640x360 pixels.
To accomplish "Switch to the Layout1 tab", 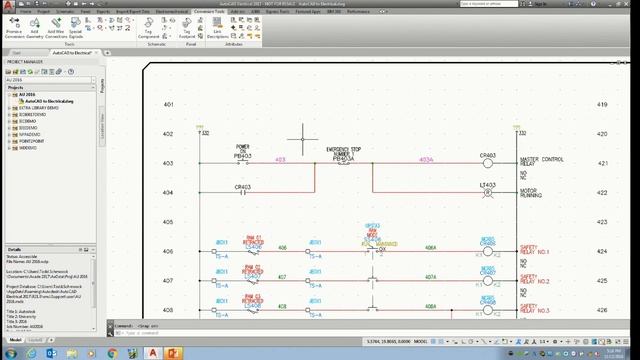I will pos(36,340).
